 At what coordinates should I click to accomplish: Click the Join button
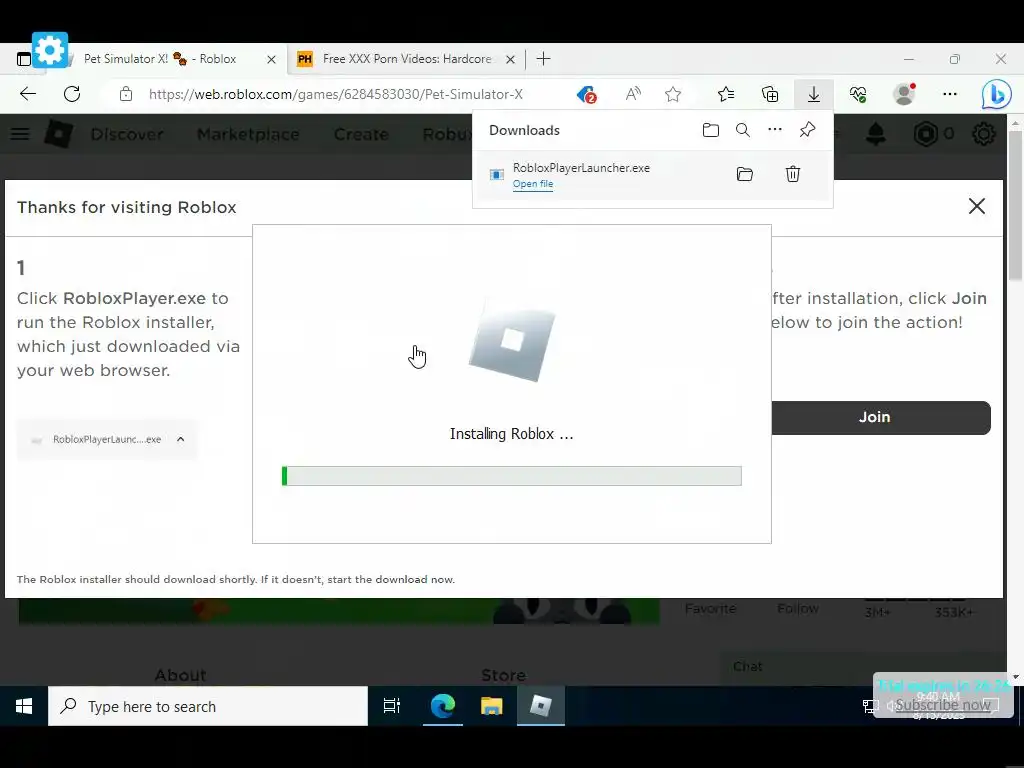pyautogui.click(x=881, y=417)
